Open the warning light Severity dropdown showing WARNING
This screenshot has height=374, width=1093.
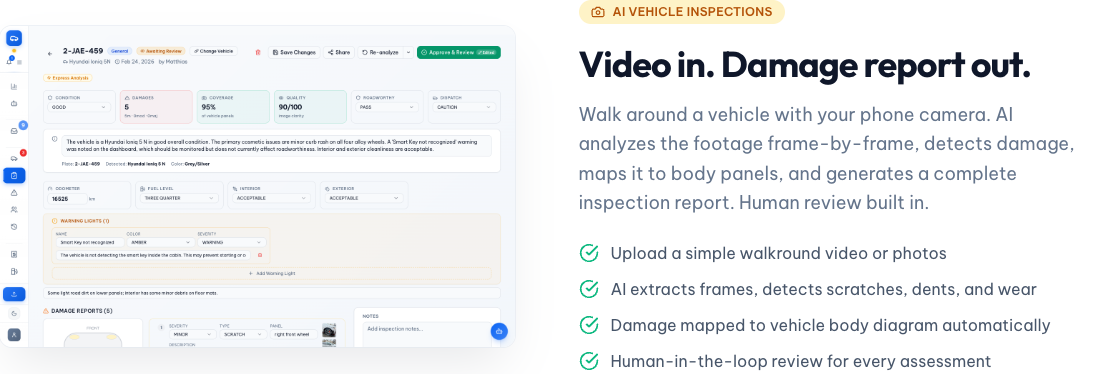(231, 242)
